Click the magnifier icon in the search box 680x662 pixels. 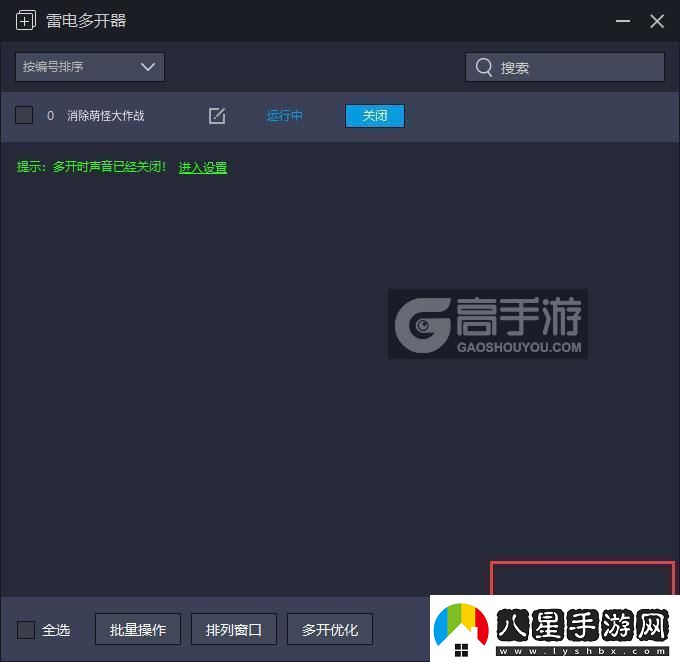(x=484, y=67)
